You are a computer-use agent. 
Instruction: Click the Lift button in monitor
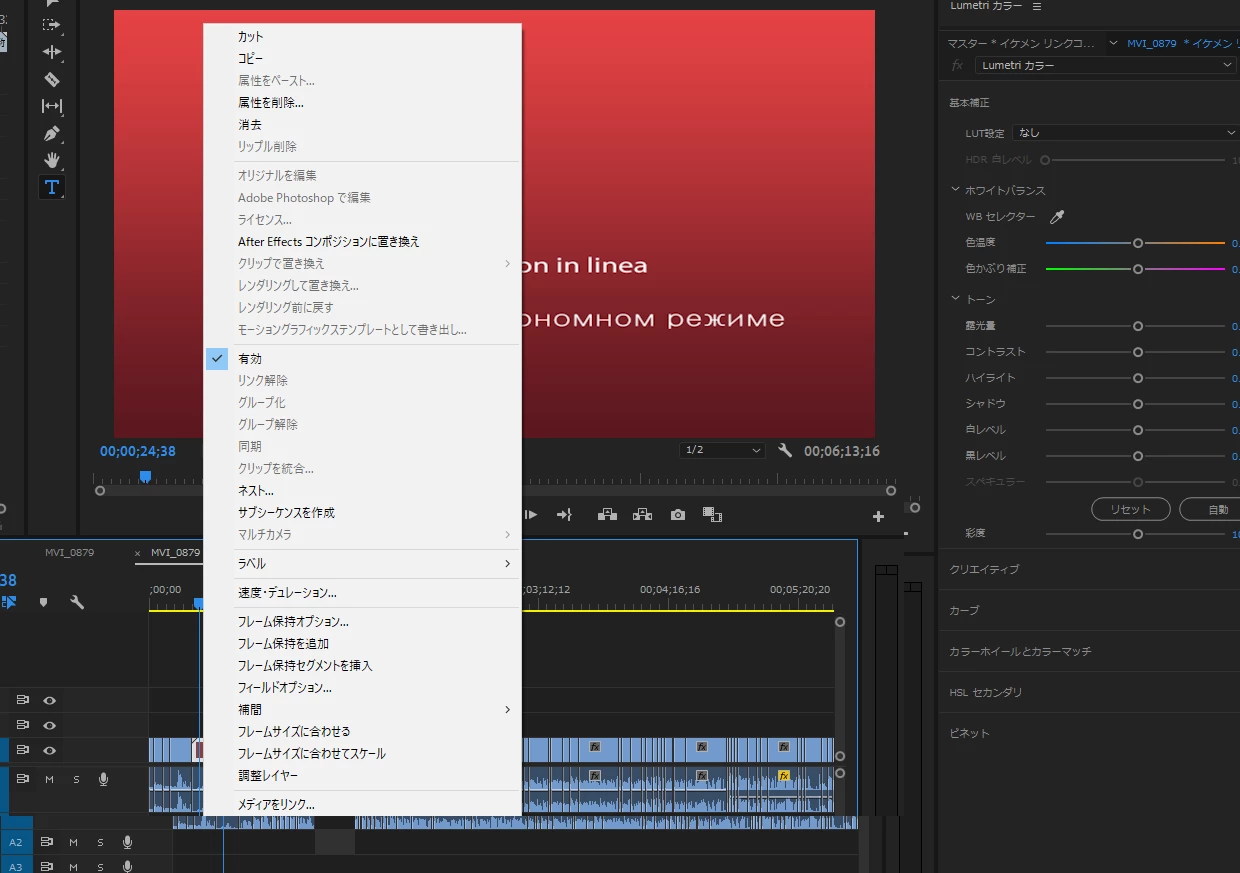[x=607, y=514]
